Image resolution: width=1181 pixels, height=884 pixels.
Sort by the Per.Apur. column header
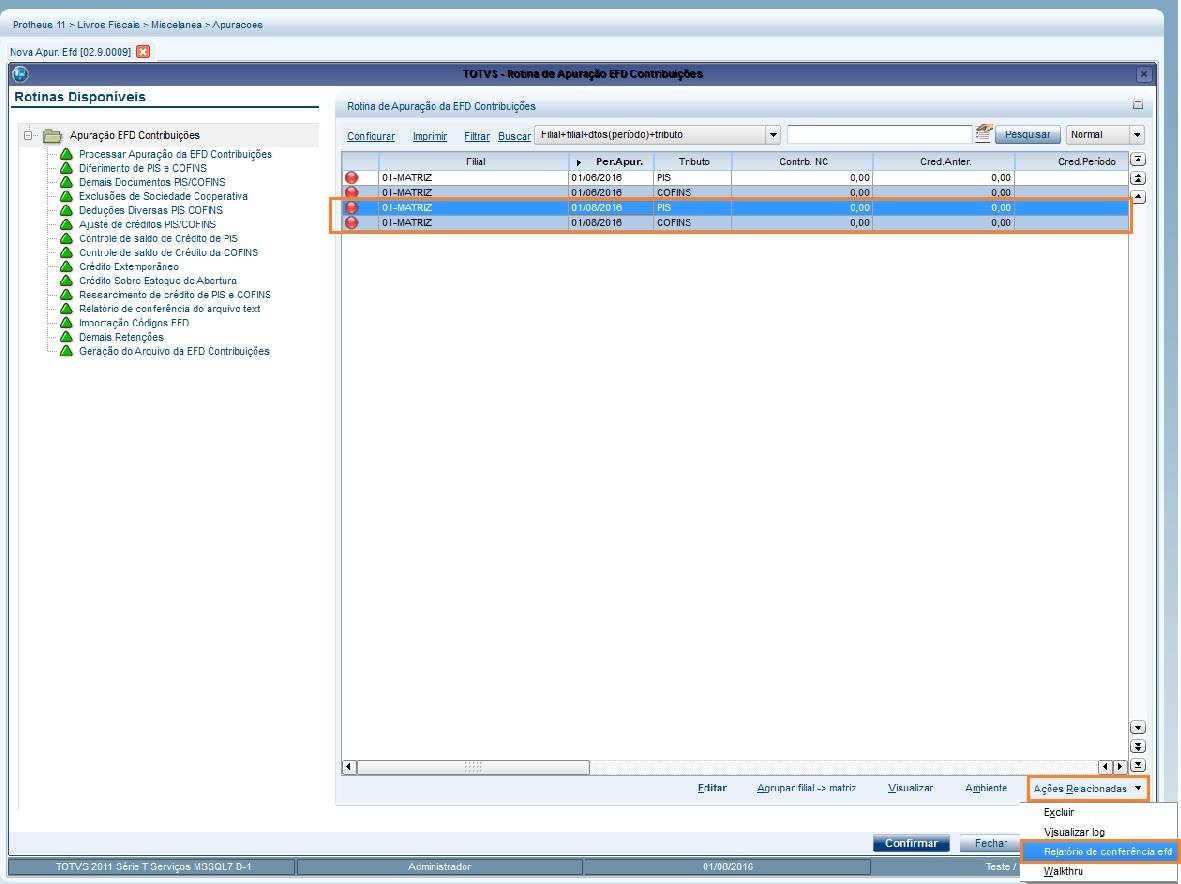(x=612, y=162)
